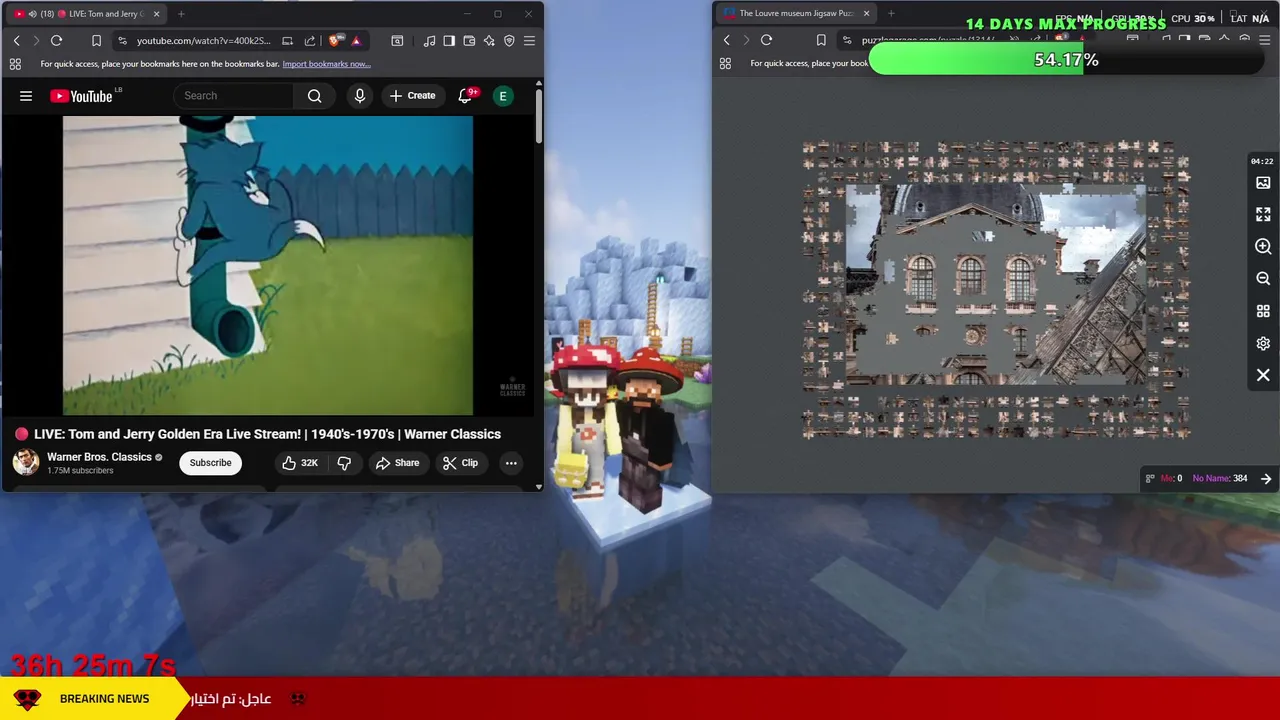Dislike the Tom and Jerry video
This screenshot has width=1280, height=720.
click(344, 463)
